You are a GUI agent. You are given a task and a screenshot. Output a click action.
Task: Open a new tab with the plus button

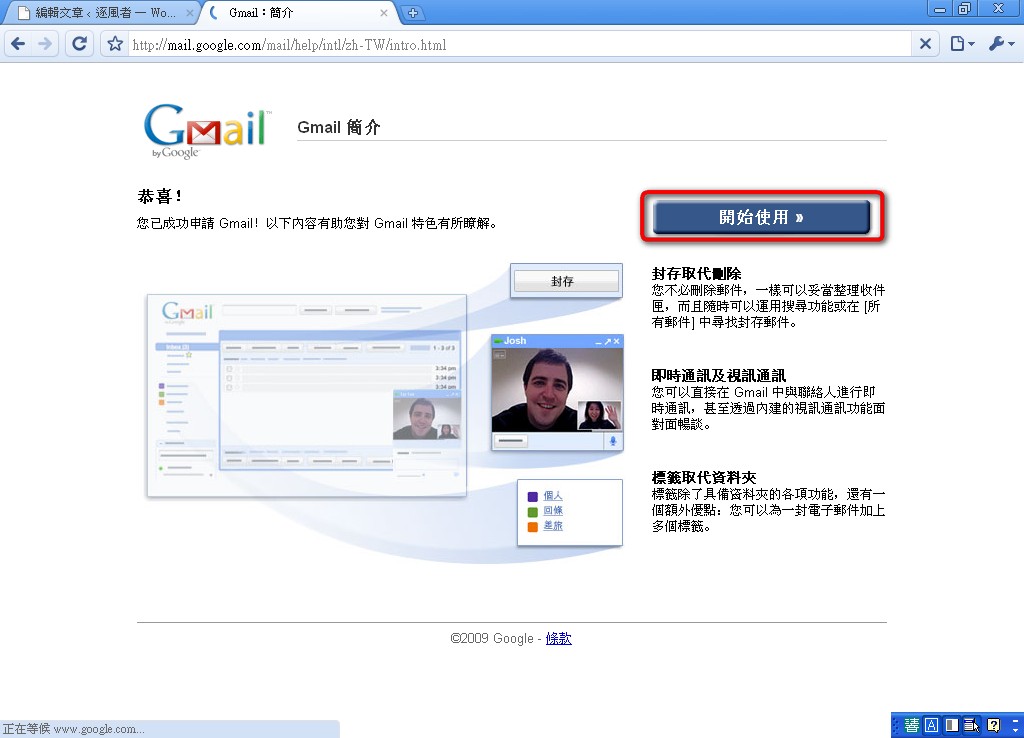coord(413,12)
